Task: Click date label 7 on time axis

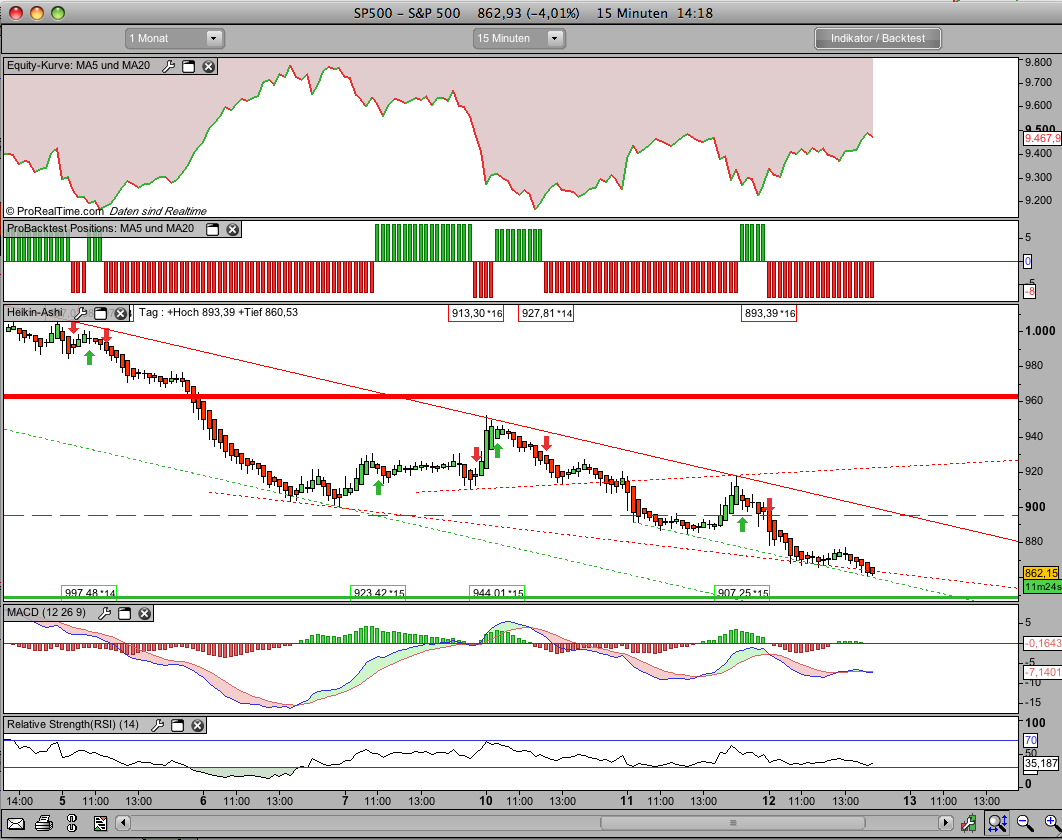Action: pyautogui.click(x=345, y=801)
